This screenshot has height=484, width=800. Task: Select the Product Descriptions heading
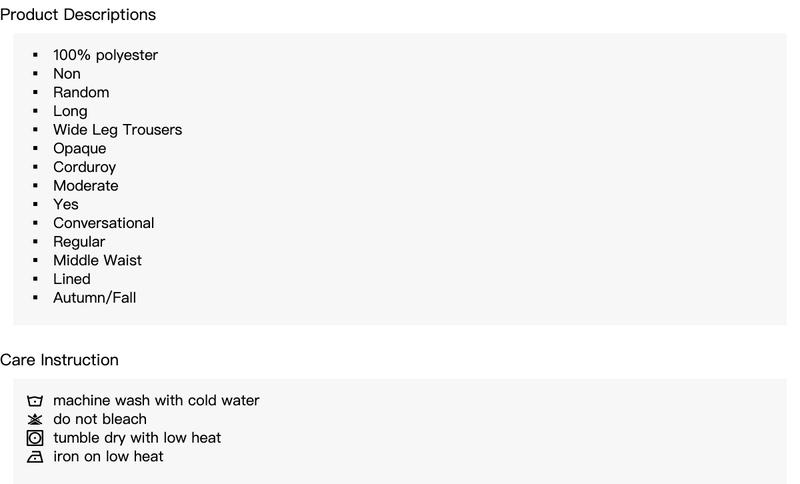(78, 15)
